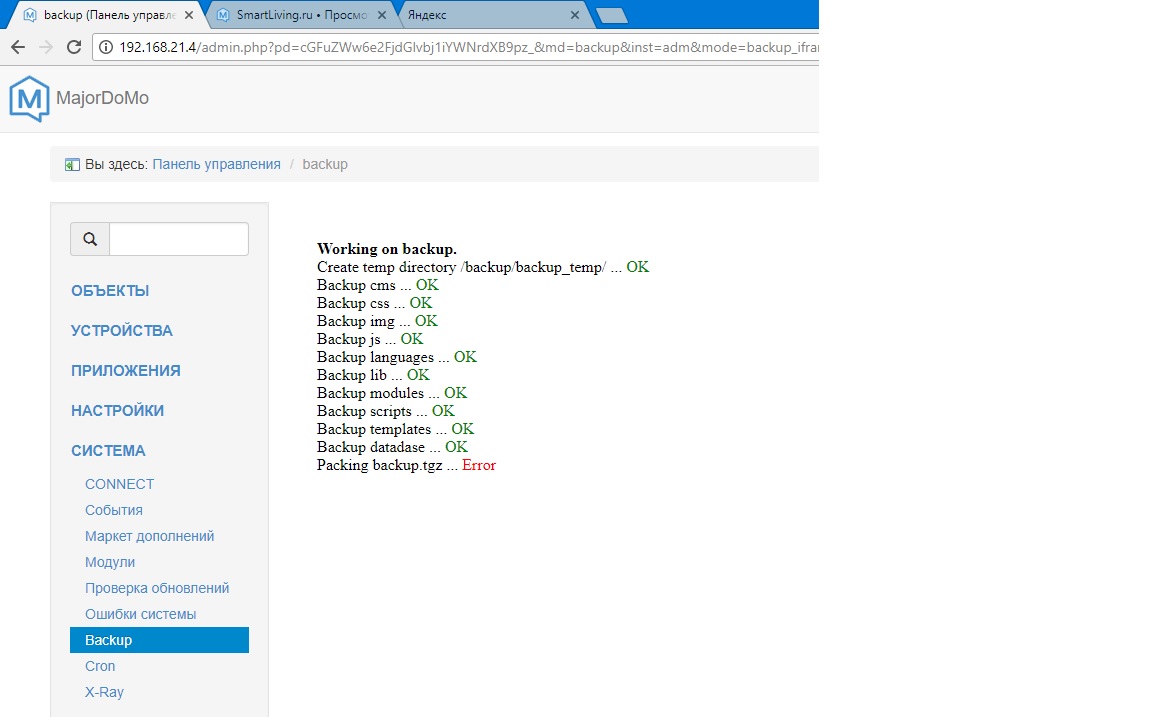
Task: Click the 'Working on backup.' heading
Action: coord(386,249)
